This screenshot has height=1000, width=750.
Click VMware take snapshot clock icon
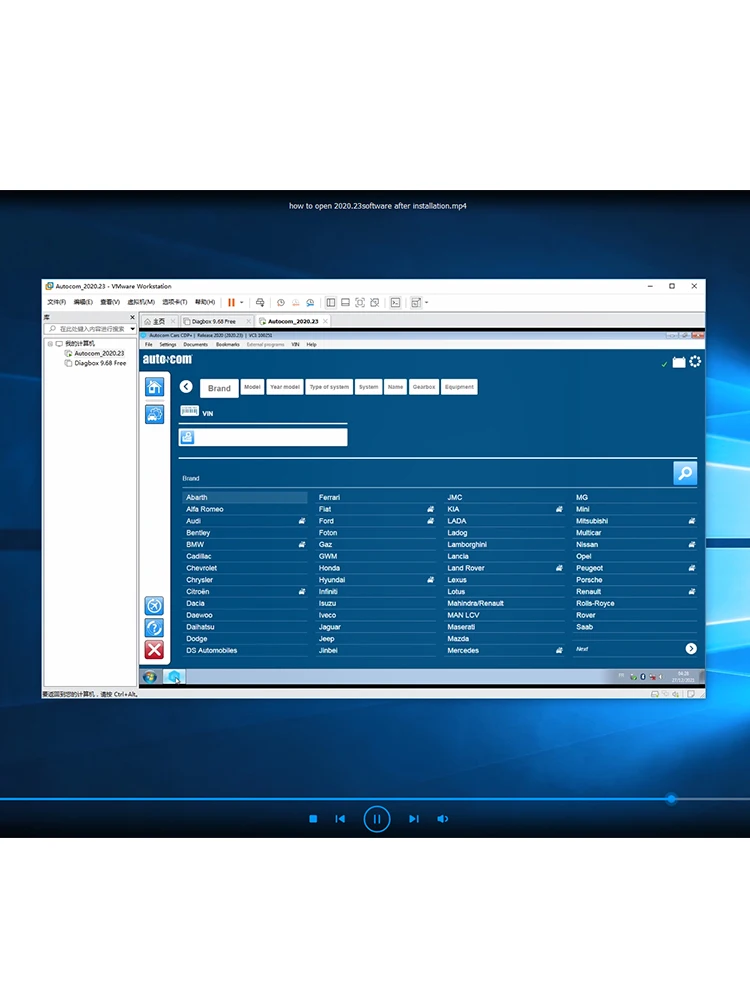281,302
